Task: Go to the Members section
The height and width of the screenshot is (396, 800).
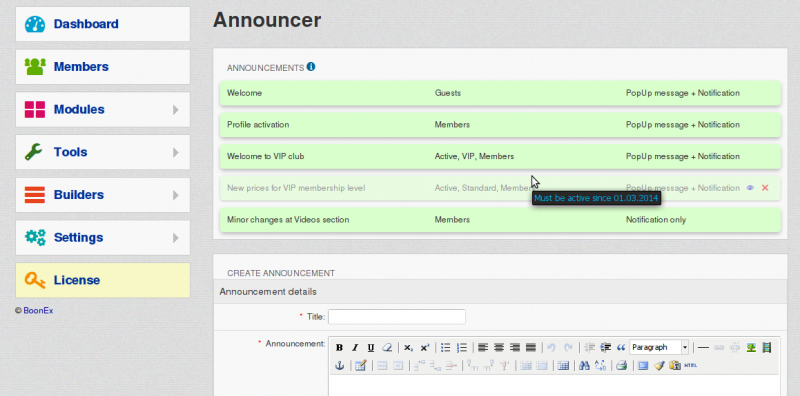Action: point(103,67)
